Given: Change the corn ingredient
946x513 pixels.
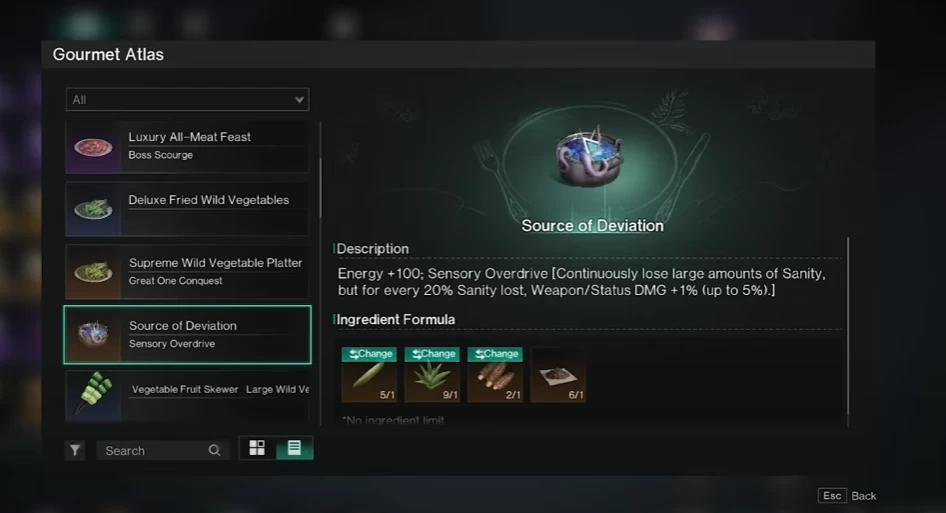Looking at the screenshot, I should [x=495, y=354].
